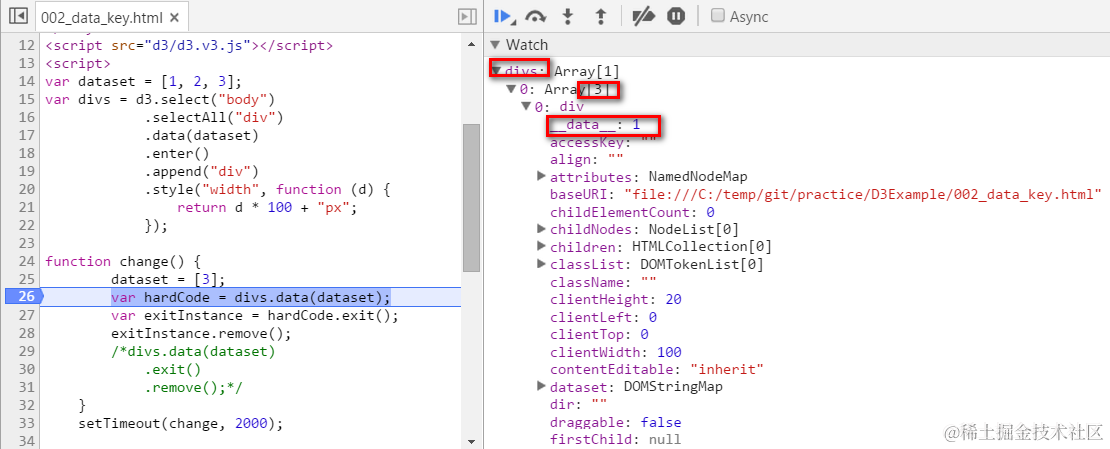Show the file navigator panel

click(19, 16)
